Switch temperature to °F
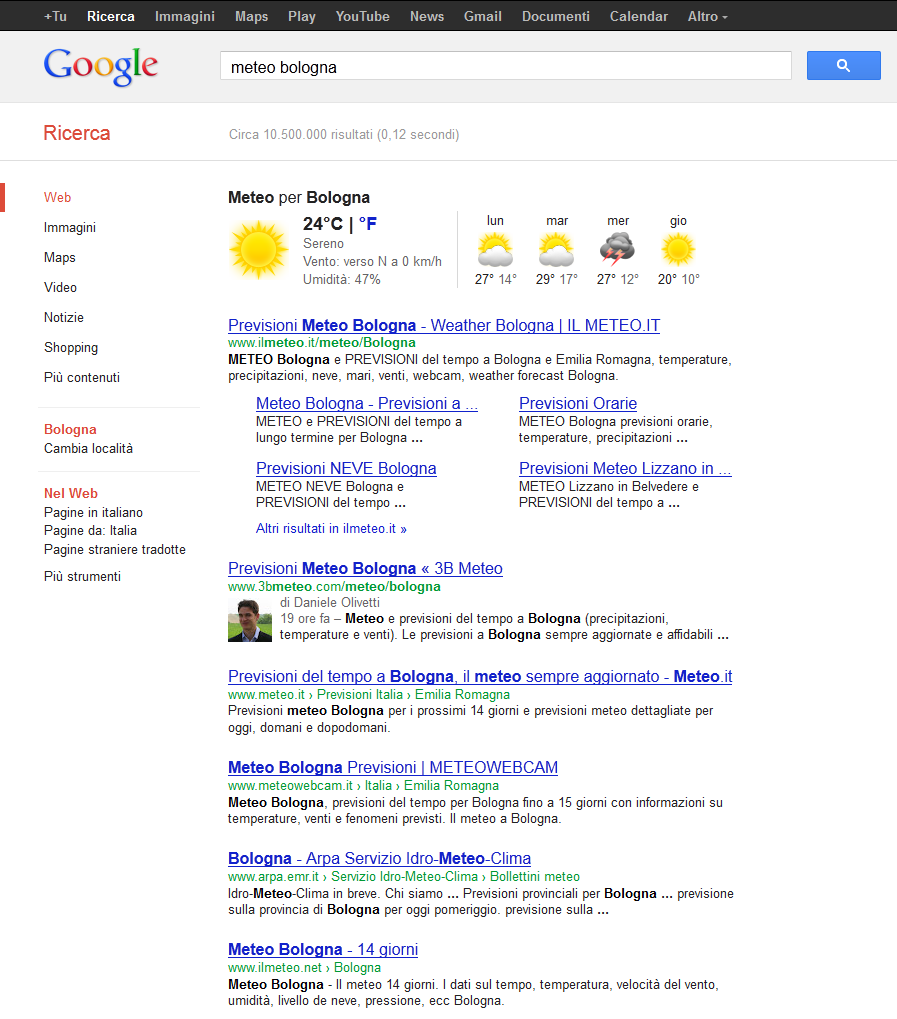The width and height of the screenshot is (897, 1019). click(x=368, y=224)
